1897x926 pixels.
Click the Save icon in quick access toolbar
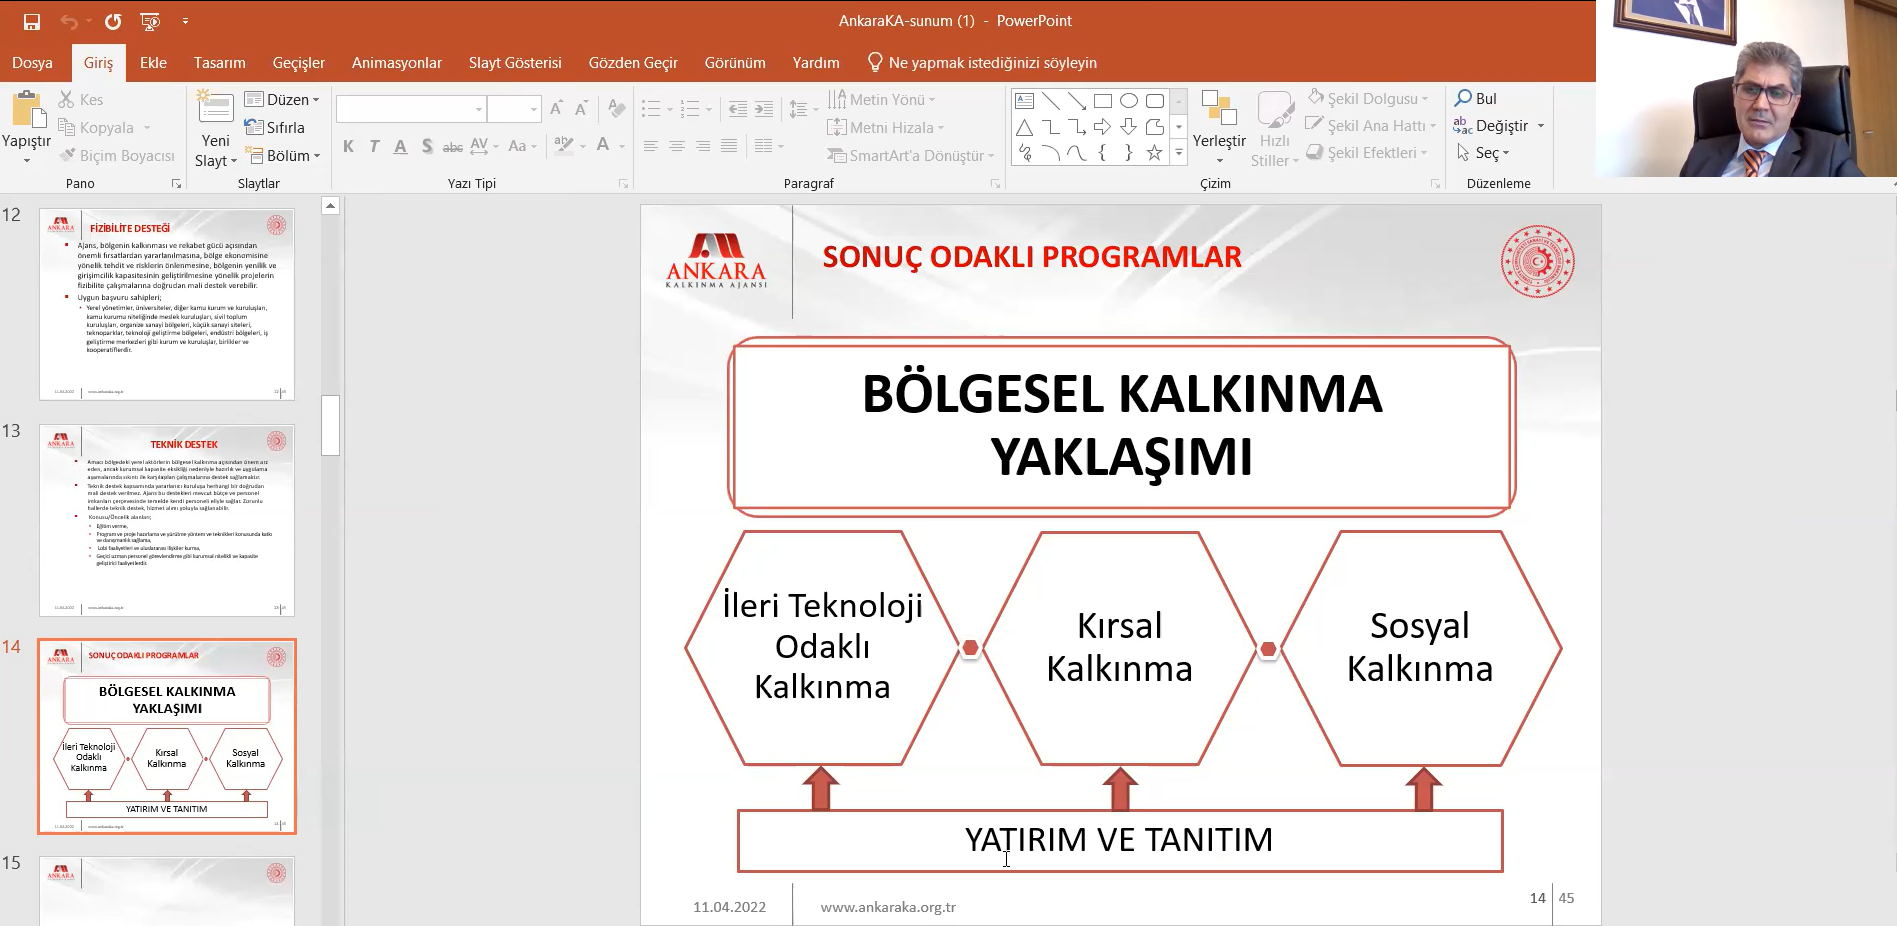click(32, 21)
